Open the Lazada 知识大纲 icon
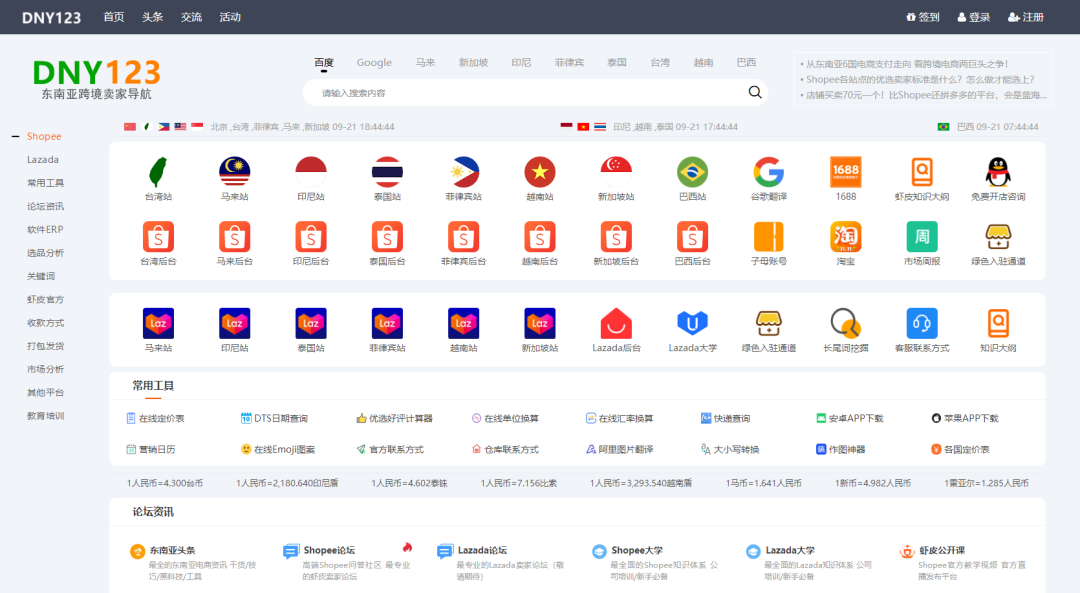The height and width of the screenshot is (593, 1080). coord(998,324)
